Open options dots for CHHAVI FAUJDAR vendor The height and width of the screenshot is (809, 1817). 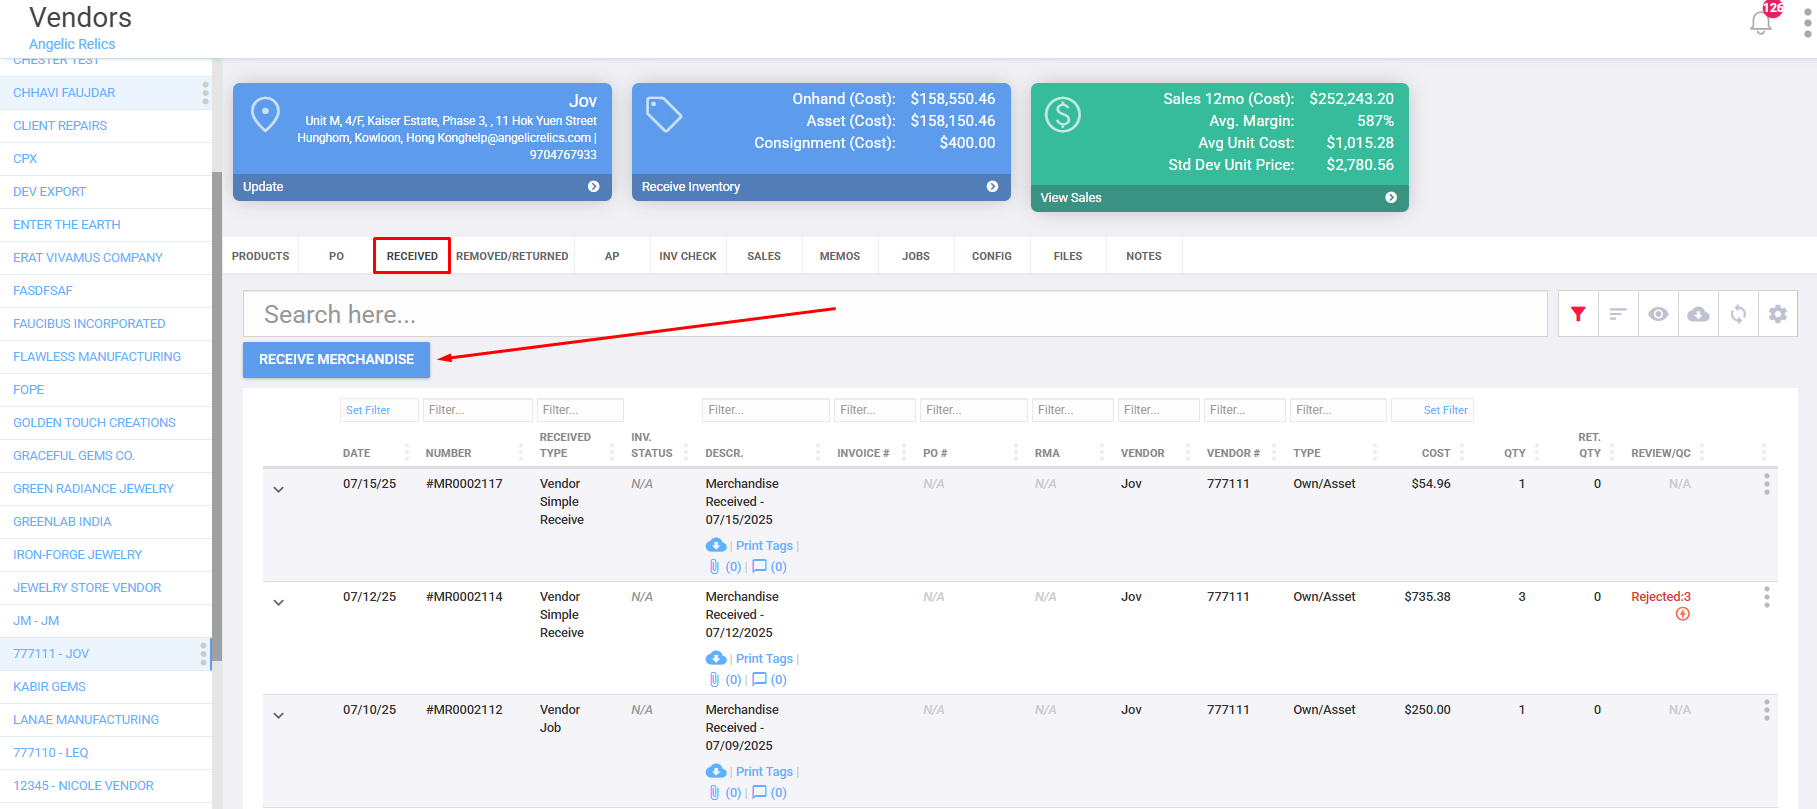(205, 93)
